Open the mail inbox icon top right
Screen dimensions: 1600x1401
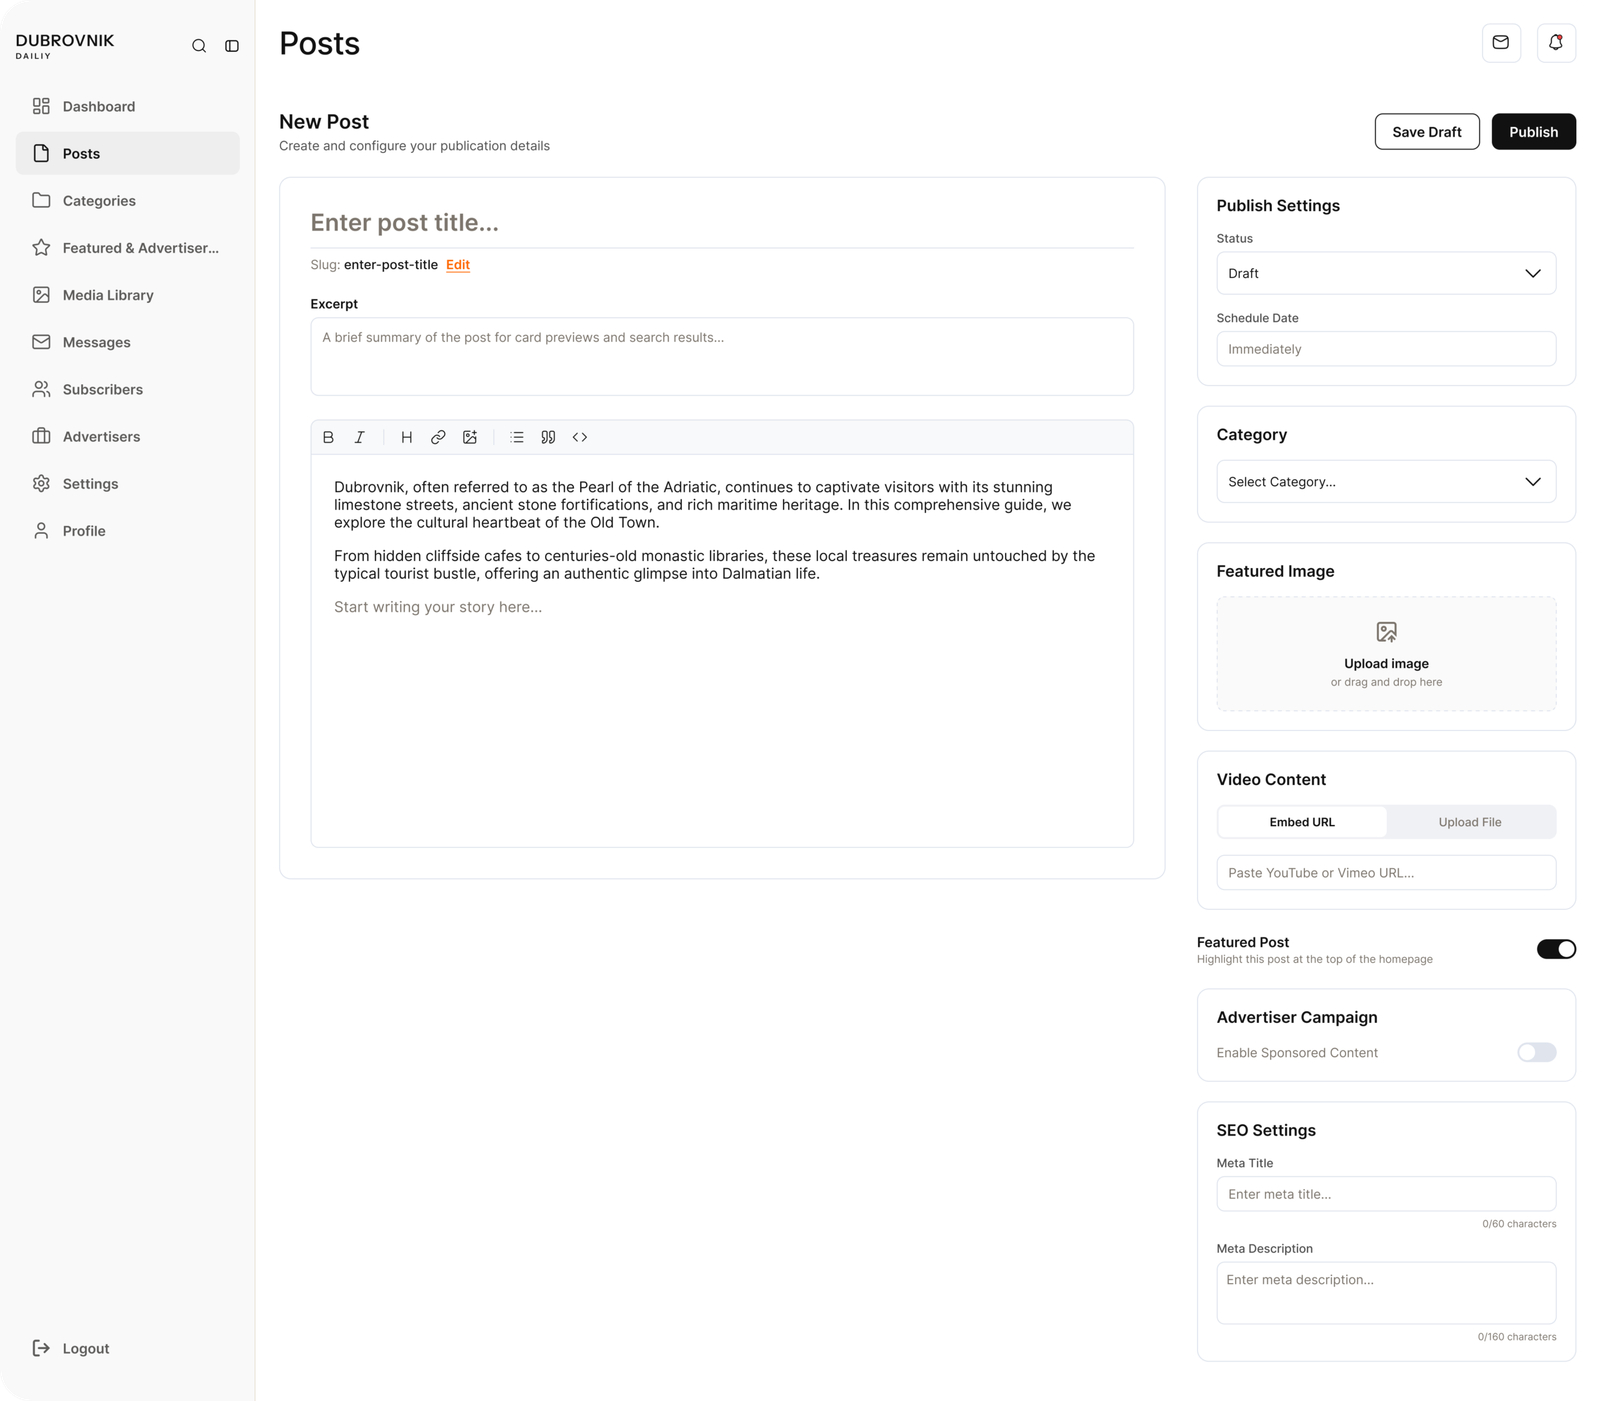1501,43
